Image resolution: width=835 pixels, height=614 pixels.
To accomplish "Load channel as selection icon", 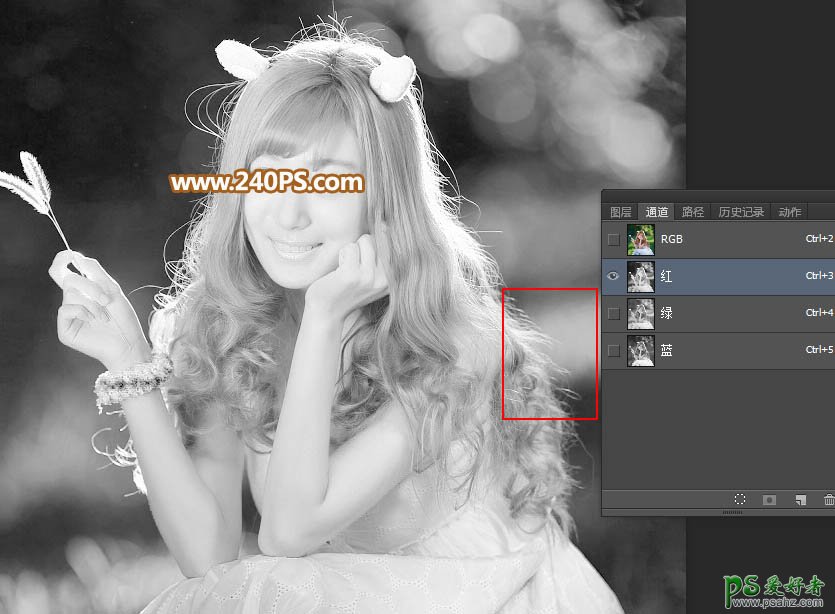I will click(740, 499).
